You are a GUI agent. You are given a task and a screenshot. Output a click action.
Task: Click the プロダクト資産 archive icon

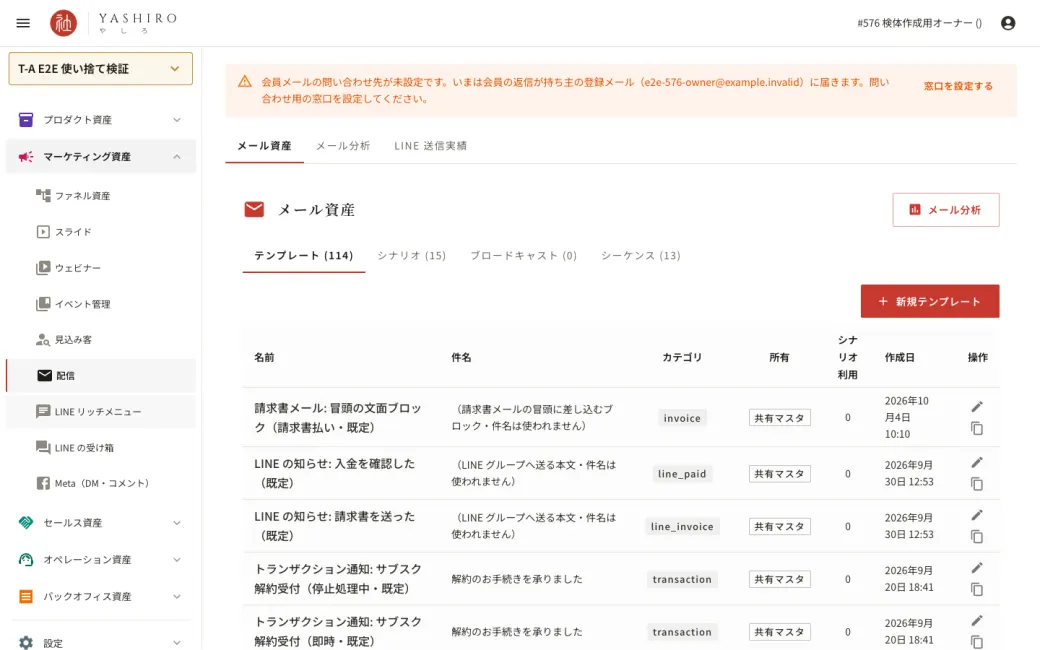click(26, 119)
